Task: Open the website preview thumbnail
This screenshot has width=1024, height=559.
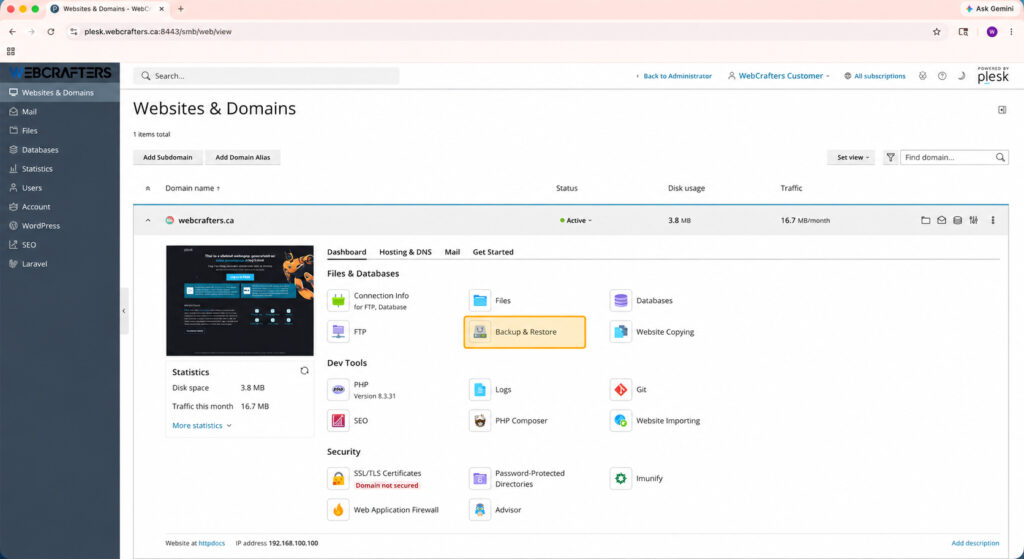Action: click(240, 300)
